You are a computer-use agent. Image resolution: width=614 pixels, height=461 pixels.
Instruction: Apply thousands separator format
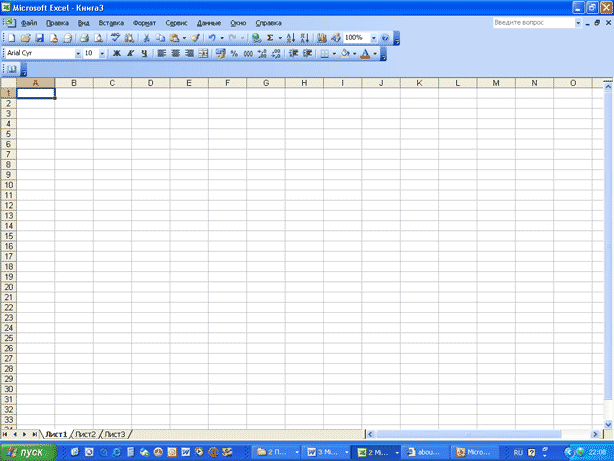coord(248,53)
